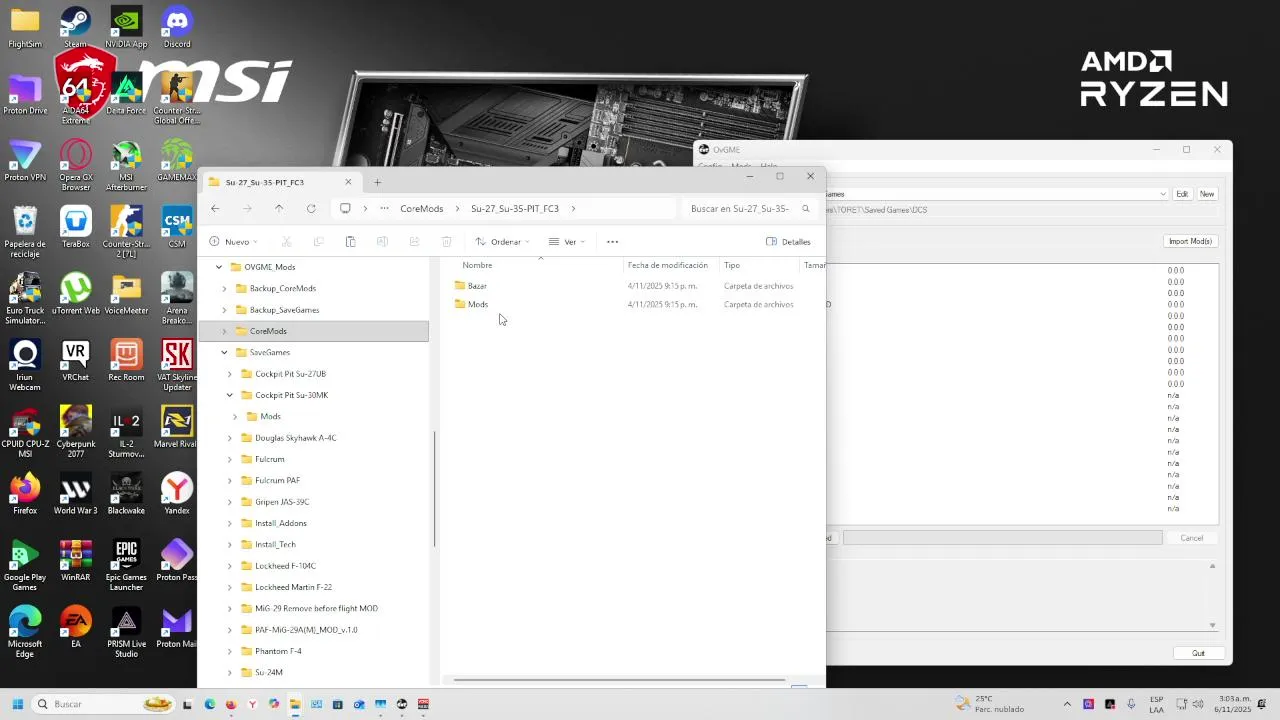The image size is (1280, 720).
Task: Open VRChat desktop icon
Action: [x=75, y=361]
